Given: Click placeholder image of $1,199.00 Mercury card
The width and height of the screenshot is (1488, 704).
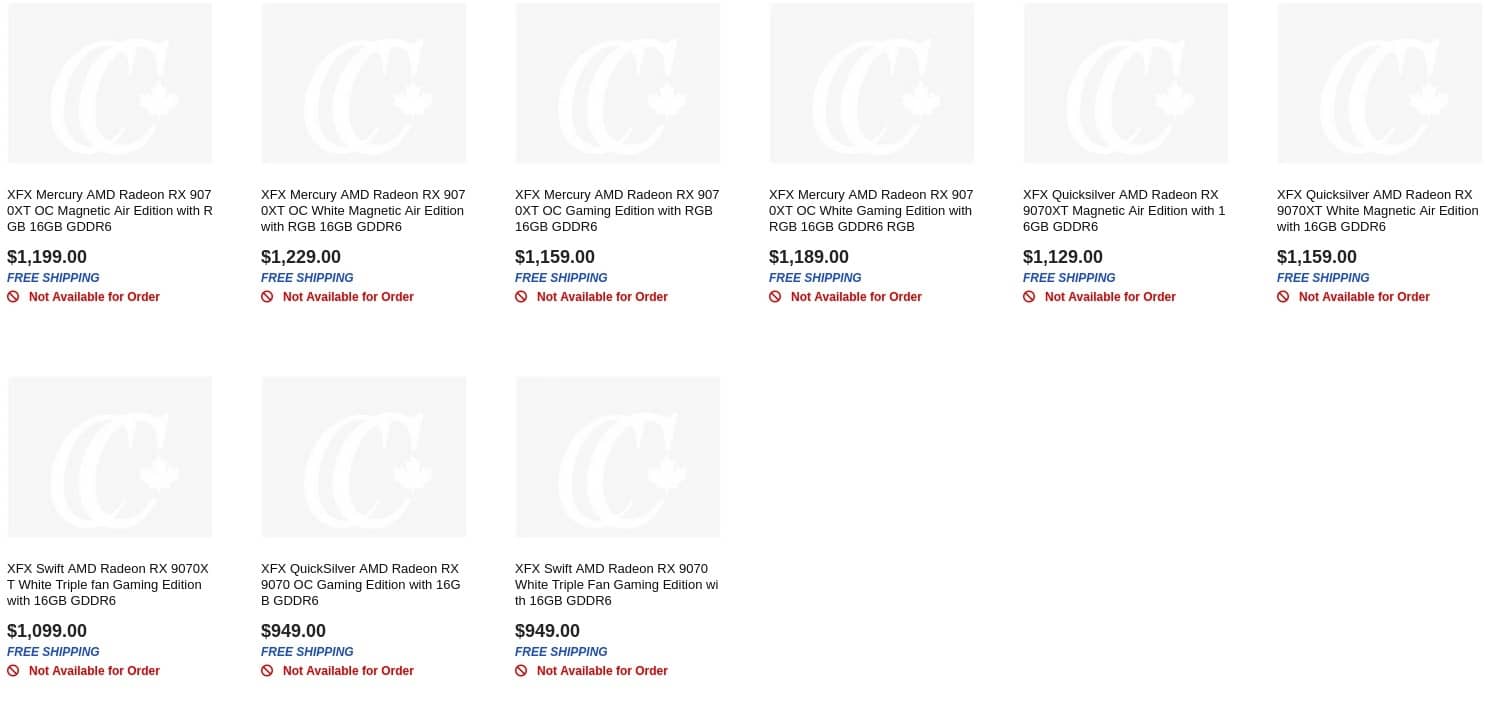Looking at the screenshot, I should [110, 83].
